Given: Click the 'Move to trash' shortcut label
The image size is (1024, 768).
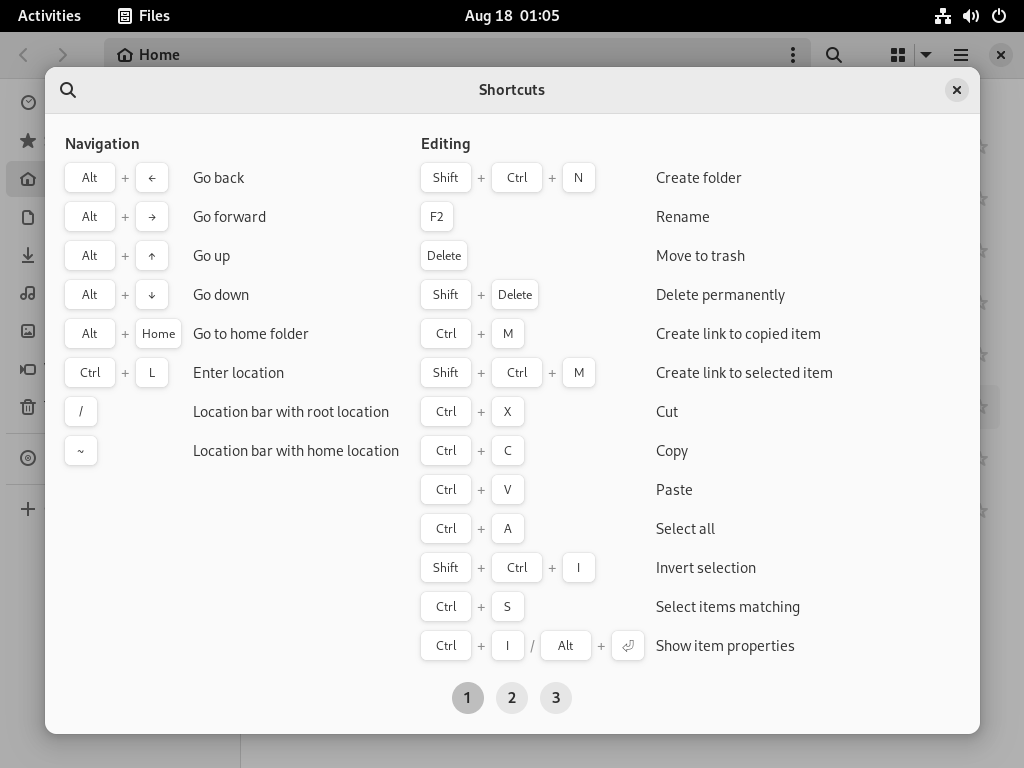Looking at the screenshot, I should [700, 256].
